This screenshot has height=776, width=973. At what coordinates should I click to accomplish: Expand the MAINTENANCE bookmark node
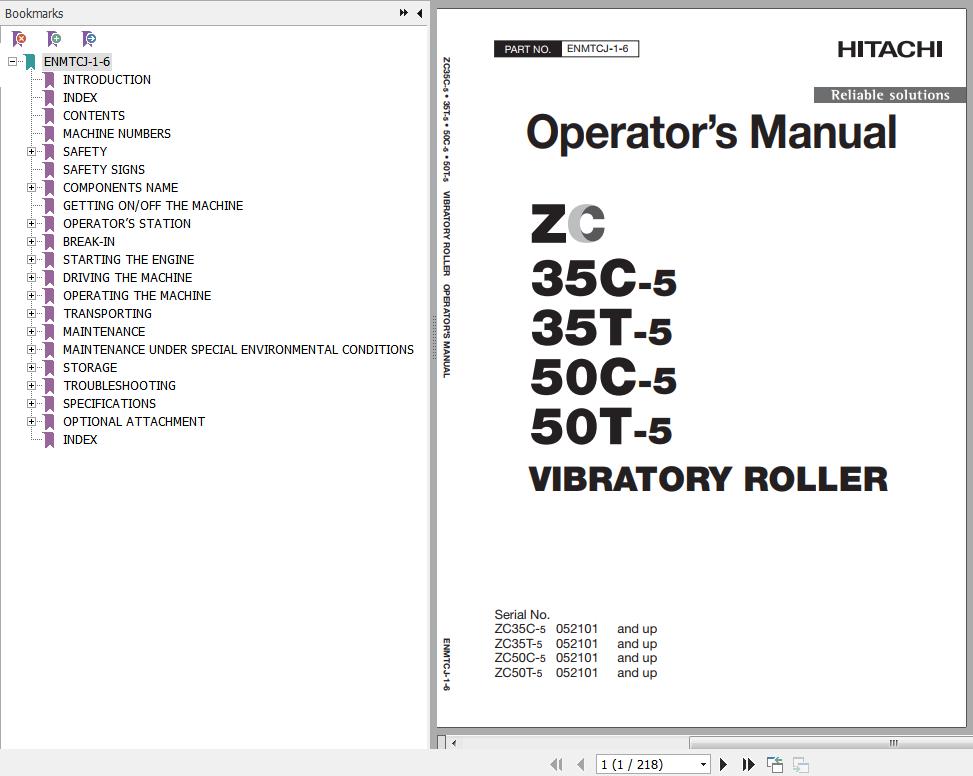pyautogui.click(x=31, y=332)
